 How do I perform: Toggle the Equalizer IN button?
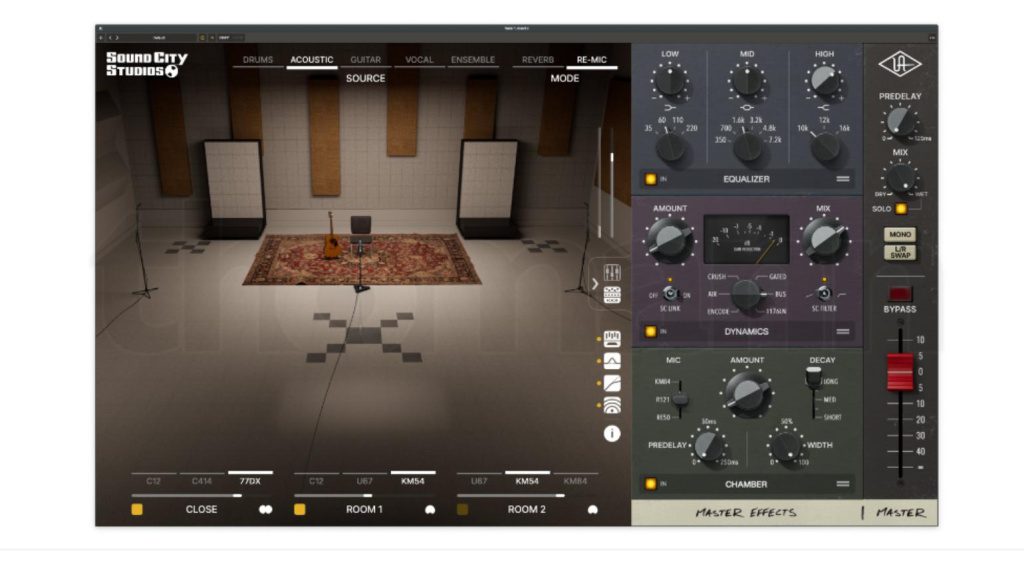pyautogui.click(x=650, y=179)
